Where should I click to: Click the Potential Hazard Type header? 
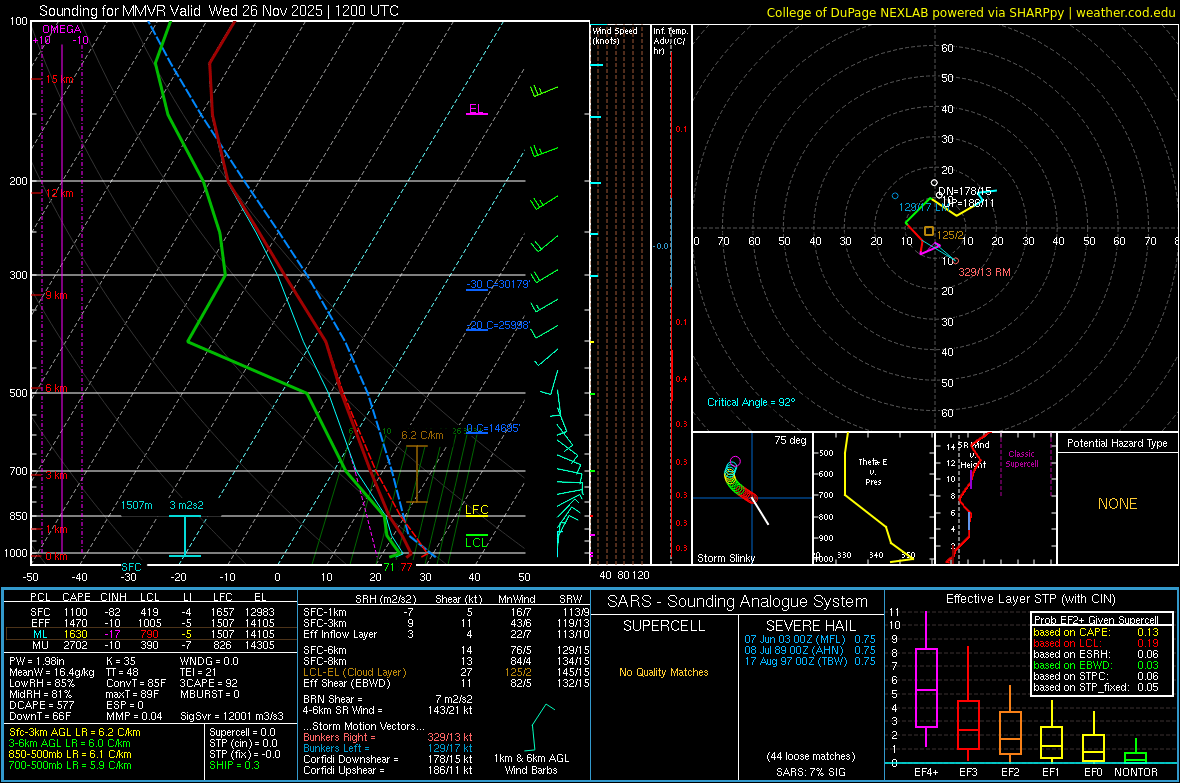click(x=1117, y=443)
